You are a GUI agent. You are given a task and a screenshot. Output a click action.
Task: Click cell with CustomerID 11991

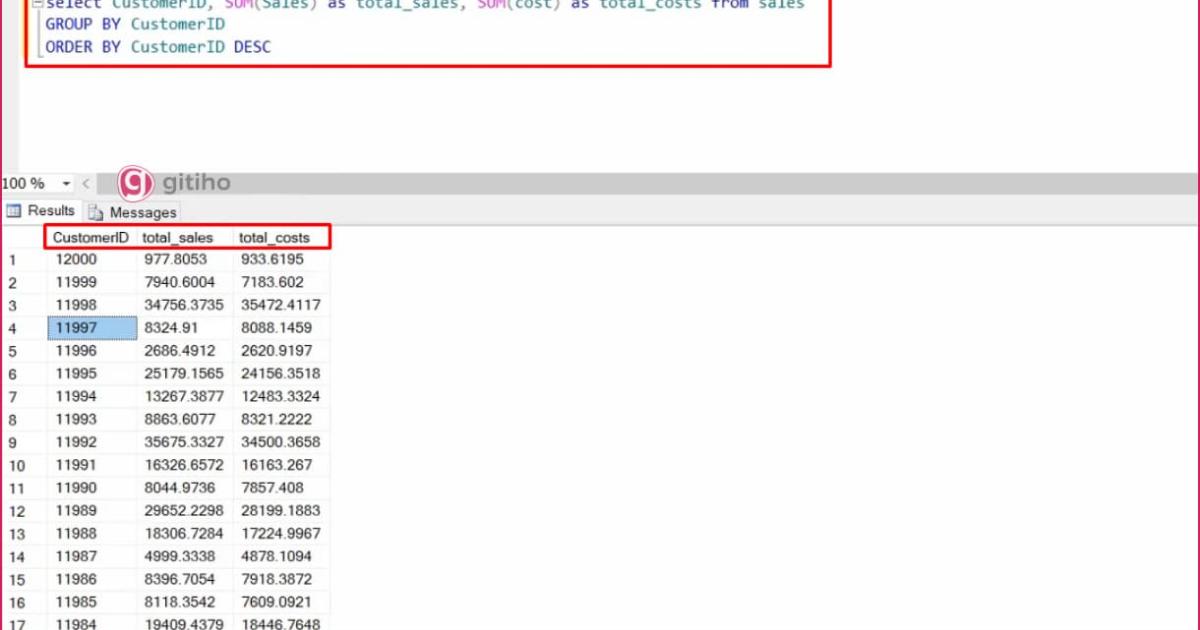click(x=92, y=465)
